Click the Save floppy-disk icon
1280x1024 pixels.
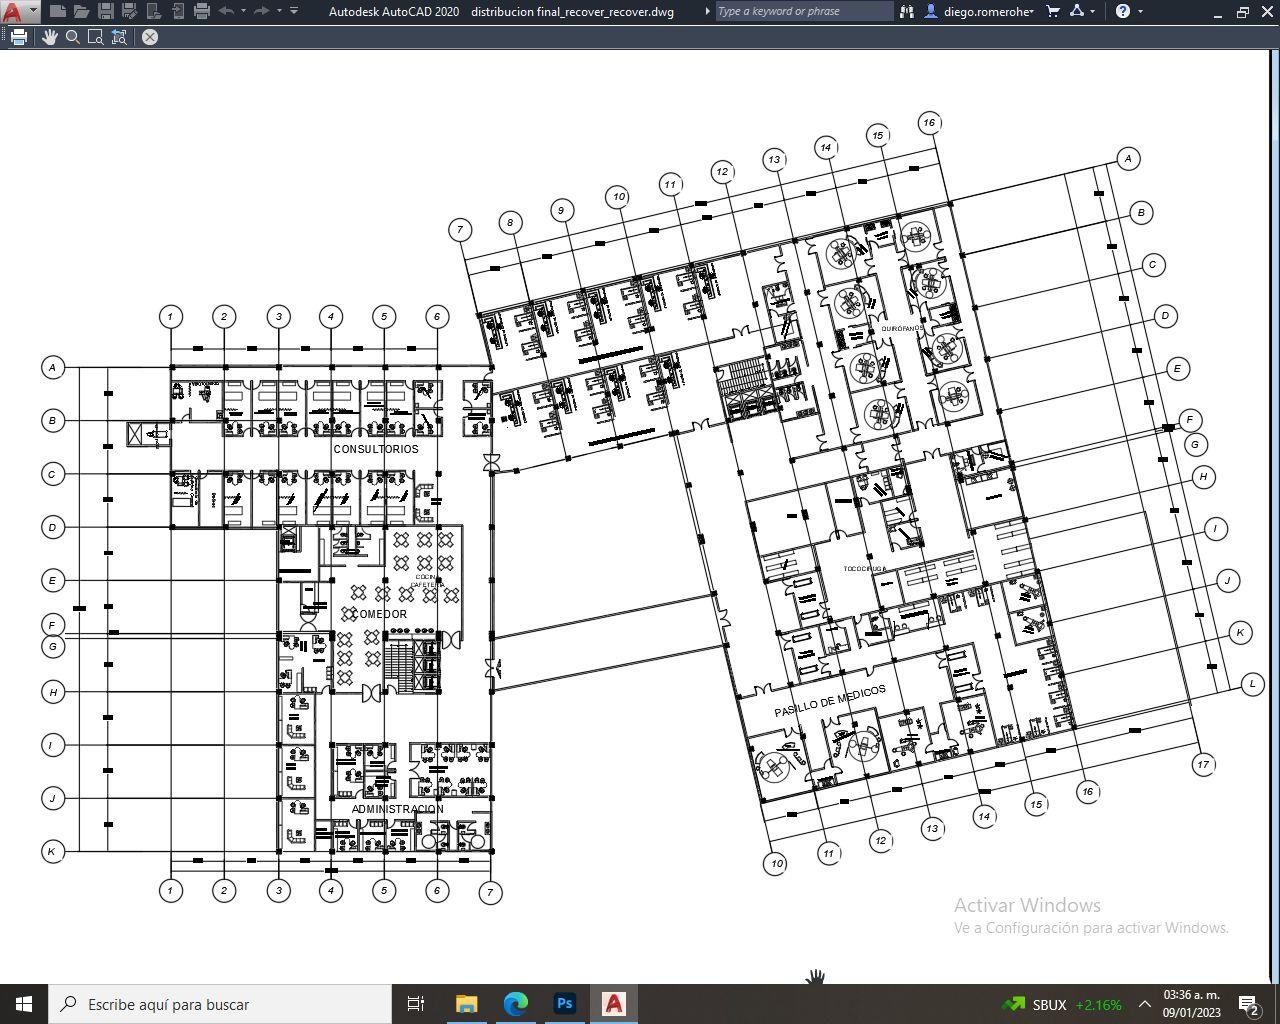click(x=106, y=12)
